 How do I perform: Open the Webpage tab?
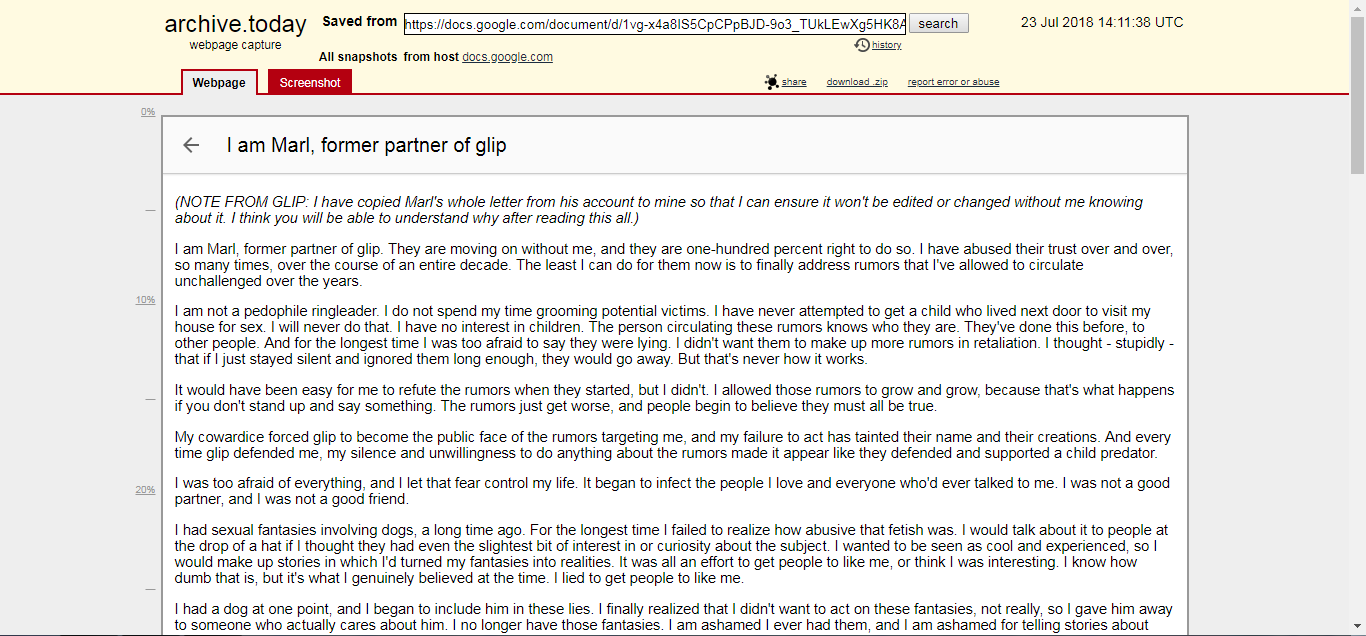pos(219,83)
